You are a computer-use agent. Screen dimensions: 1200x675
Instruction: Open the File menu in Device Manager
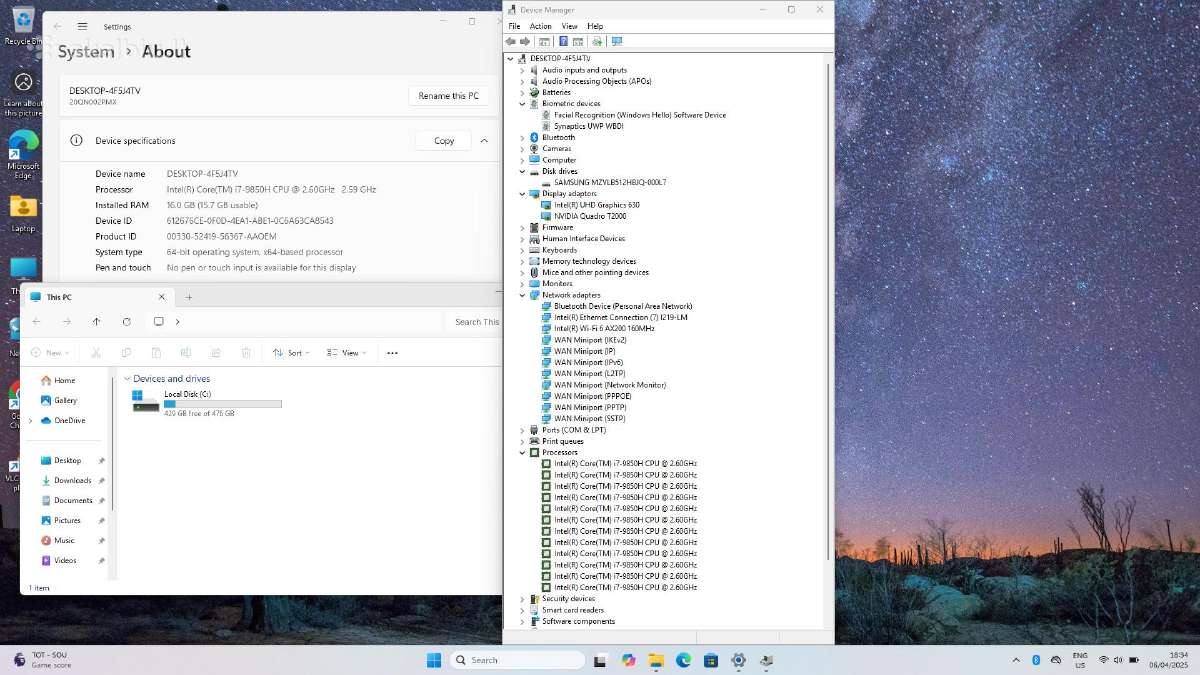tap(514, 26)
